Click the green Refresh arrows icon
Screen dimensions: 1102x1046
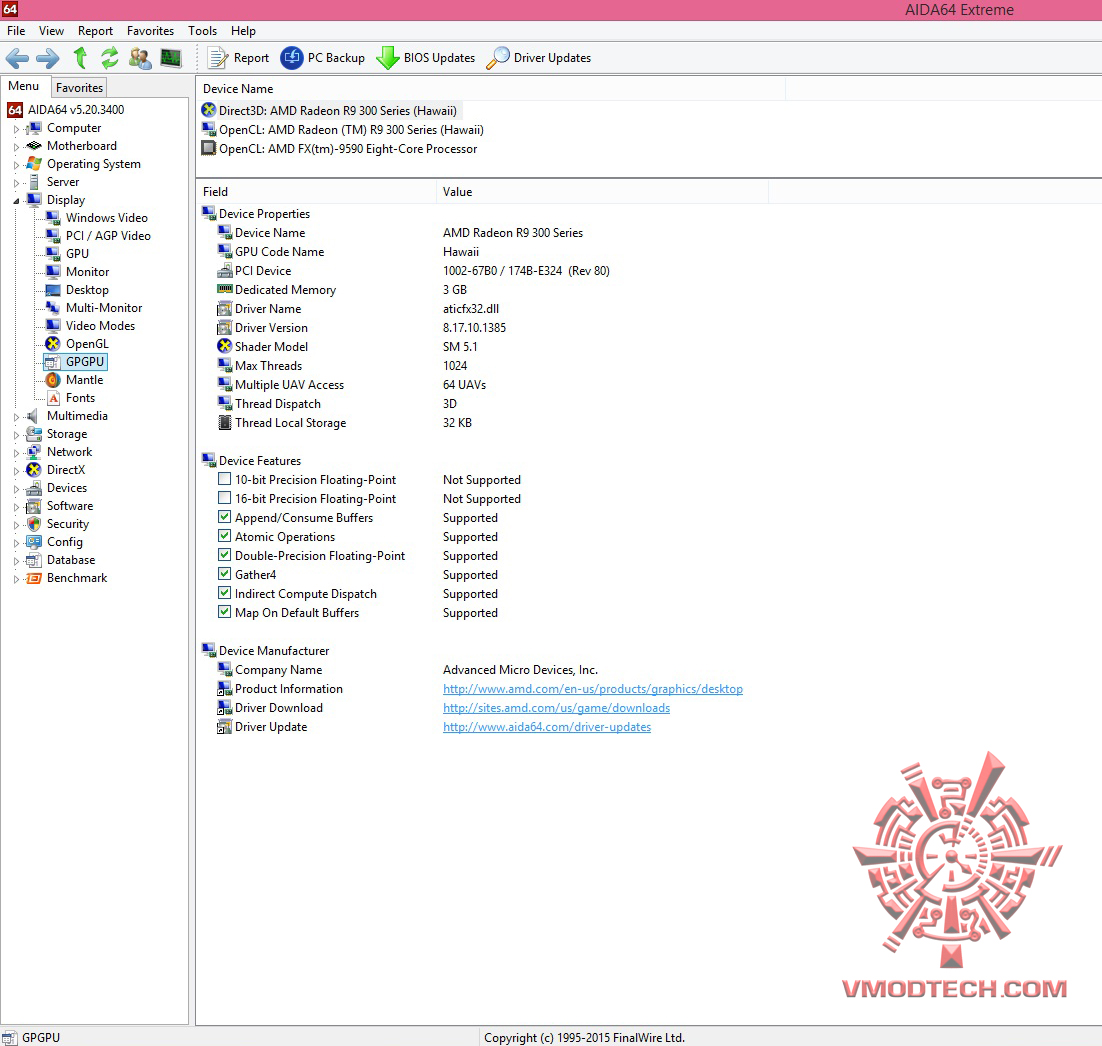110,58
